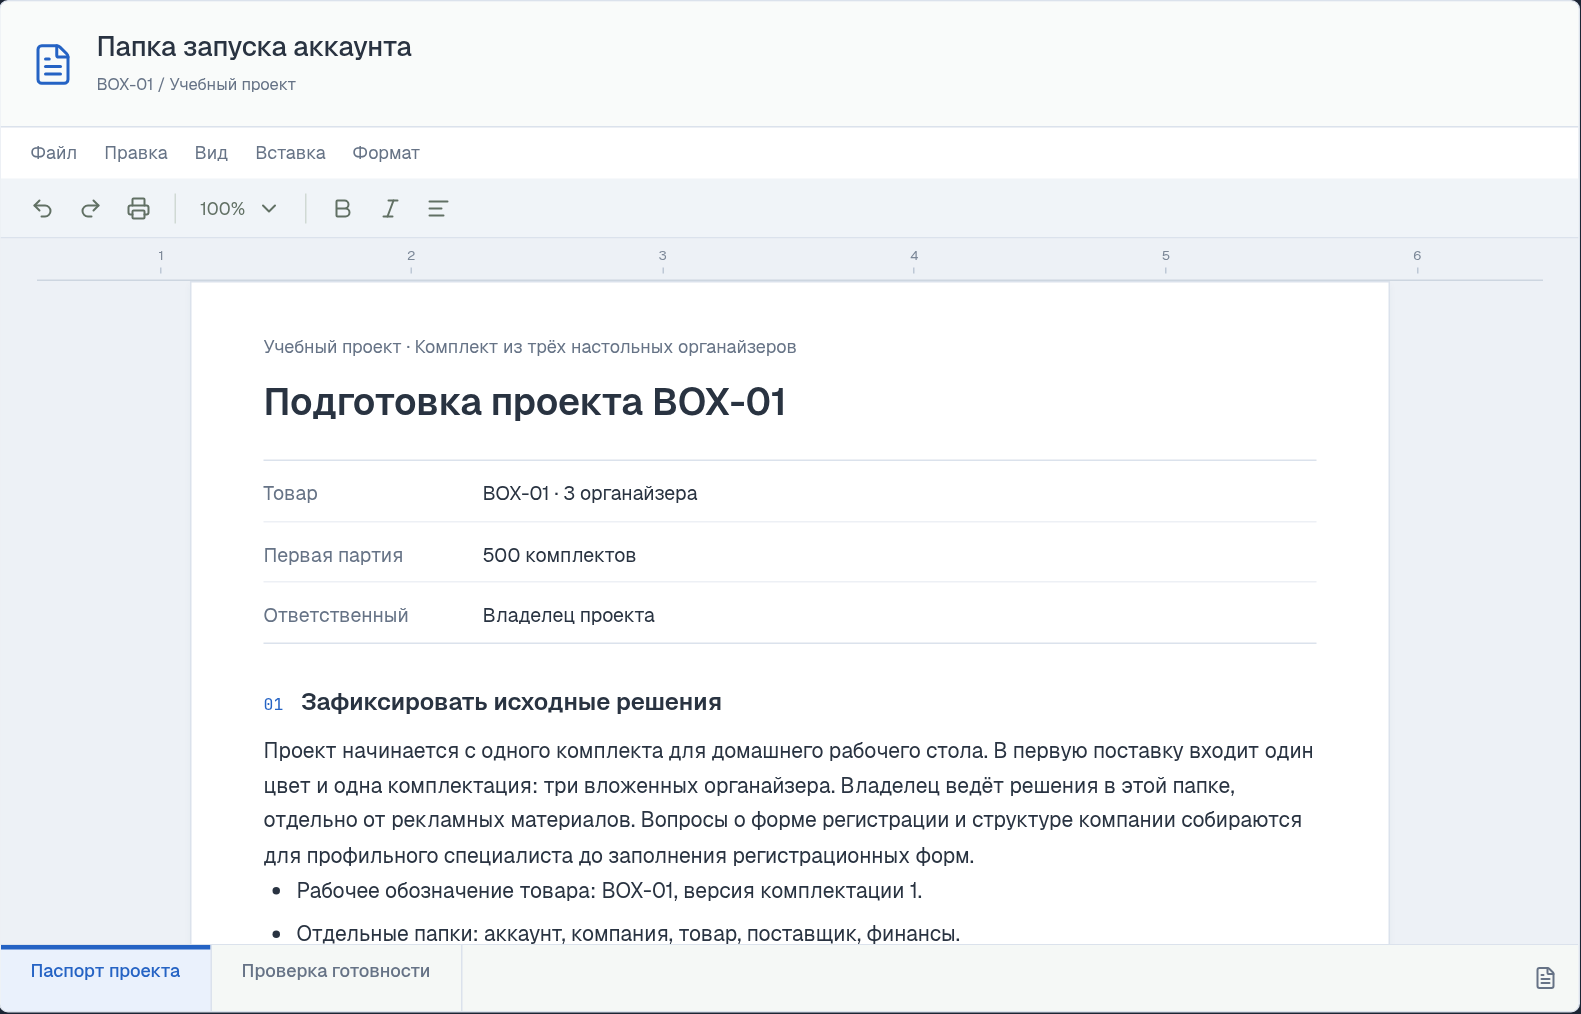Click the document file icon in header
The image size is (1581, 1014).
click(x=53, y=65)
